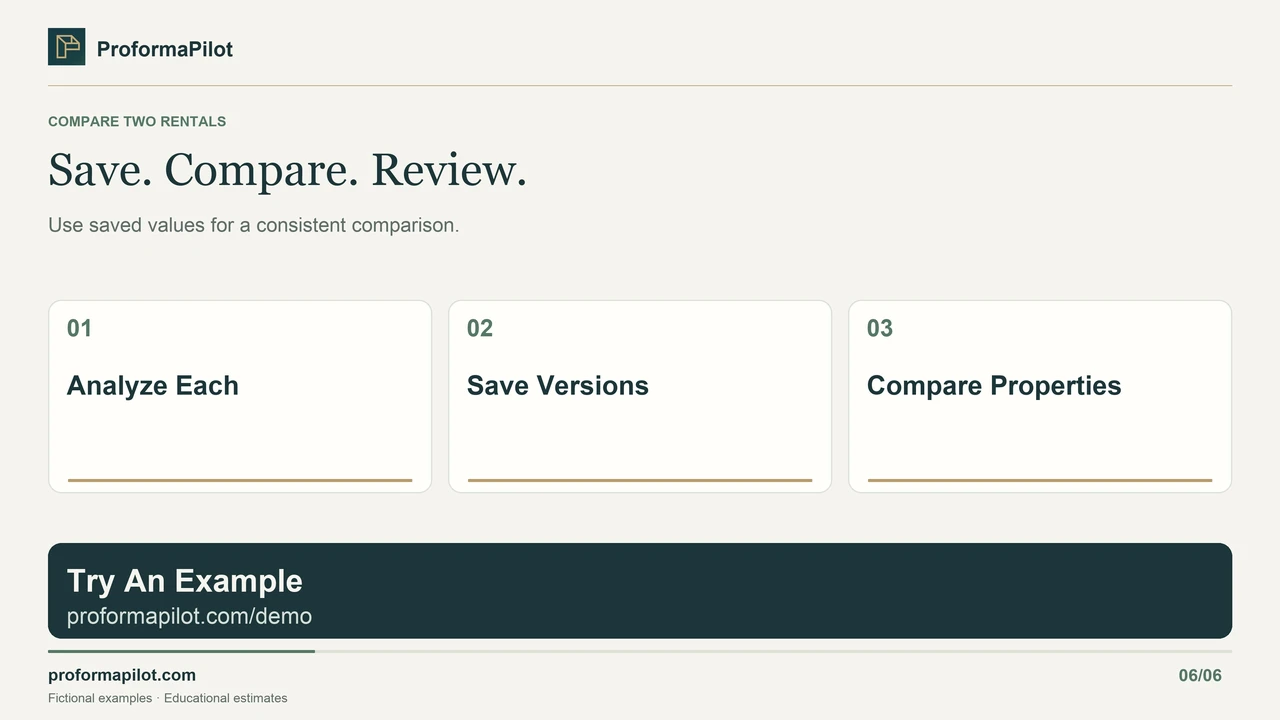
Task: Click step number 02
Action: [480, 328]
